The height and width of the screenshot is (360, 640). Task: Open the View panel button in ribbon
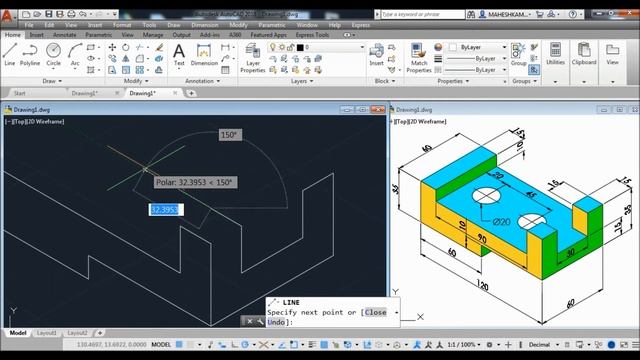612,55
